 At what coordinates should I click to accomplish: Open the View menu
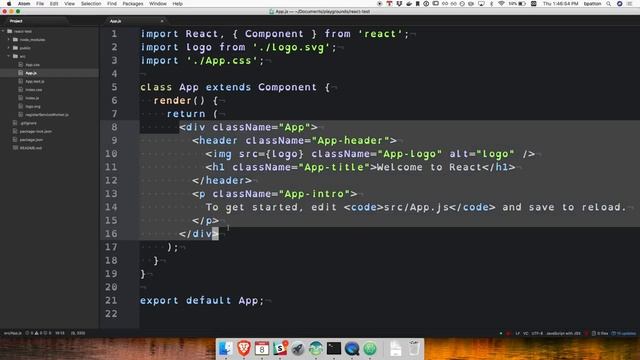(x=69, y=4)
